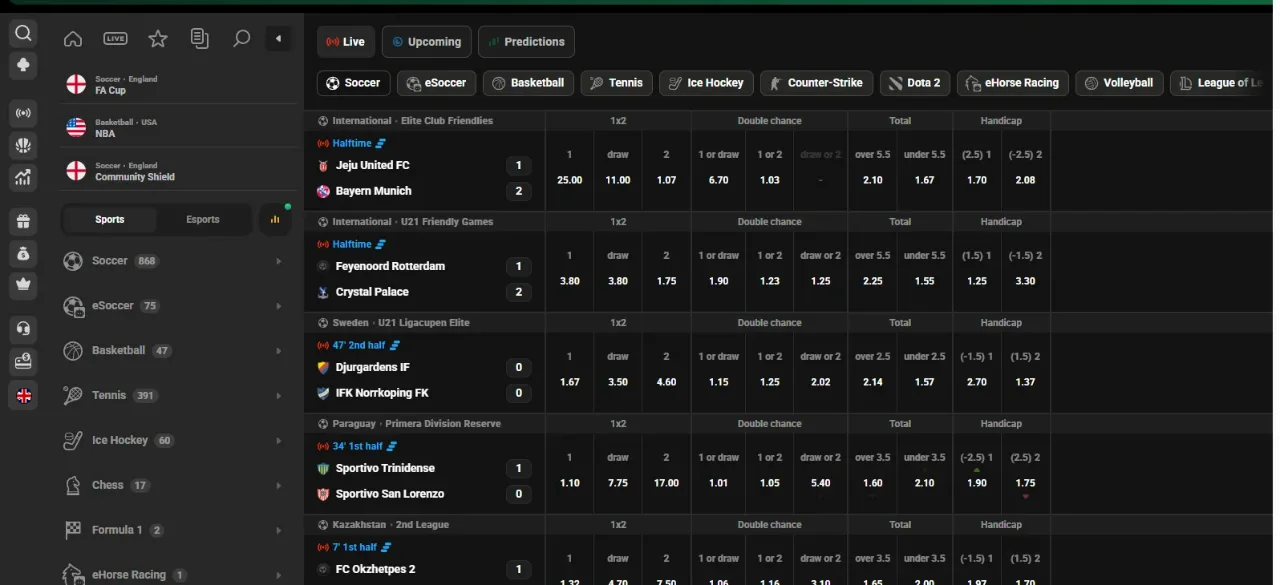Filter by the Ice Hockey sport chip
Screen dimensions: 1280x585
706,83
